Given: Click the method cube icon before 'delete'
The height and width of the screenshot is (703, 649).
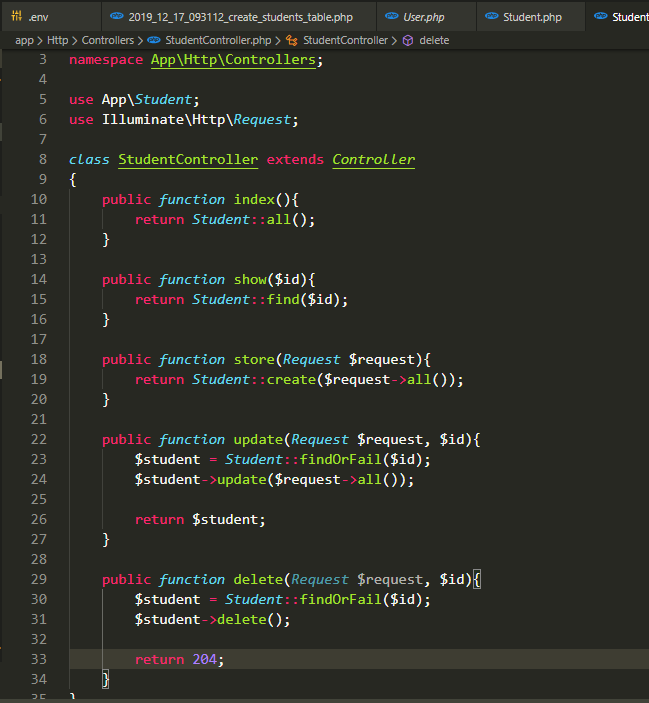Looking at the screenshot, I should coord(408,41).
